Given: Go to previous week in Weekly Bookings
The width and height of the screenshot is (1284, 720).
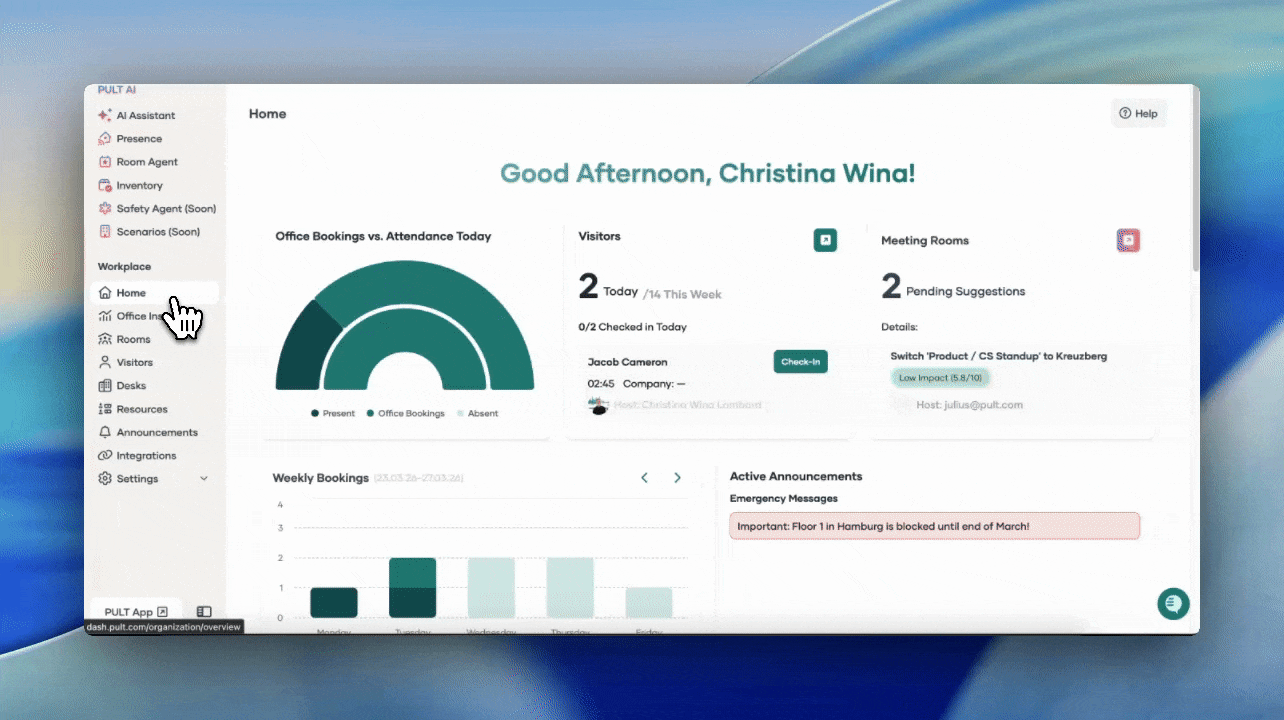Looking at the screenshot, I should pos(644,478).
